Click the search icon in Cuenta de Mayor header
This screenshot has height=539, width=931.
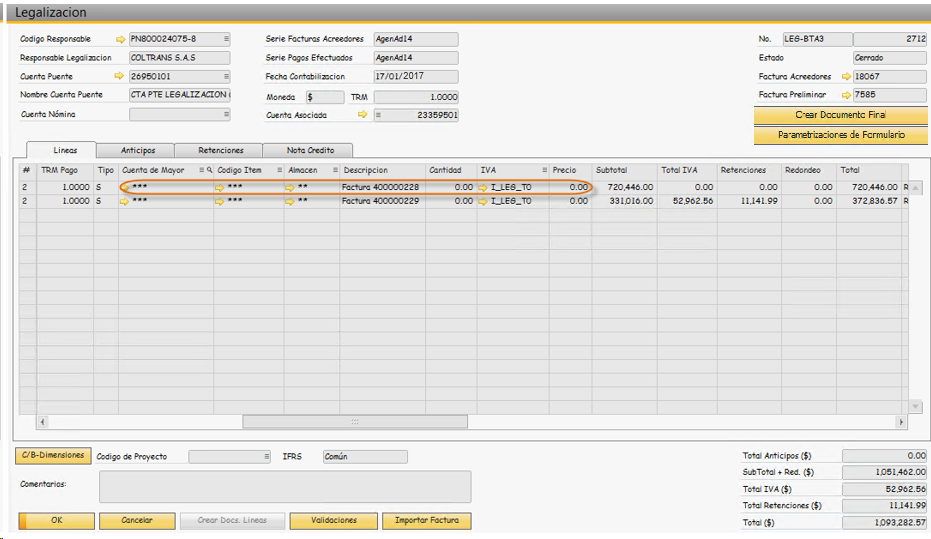click(x=209, y=170)
